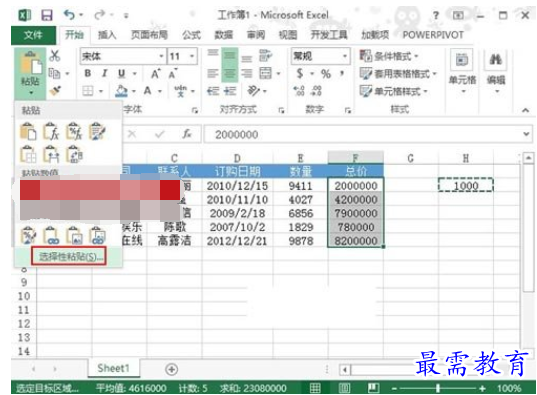The width and height of the screenshot is (537, 395).
Task: Click the zoom slider handle
Action: [438, 388]
